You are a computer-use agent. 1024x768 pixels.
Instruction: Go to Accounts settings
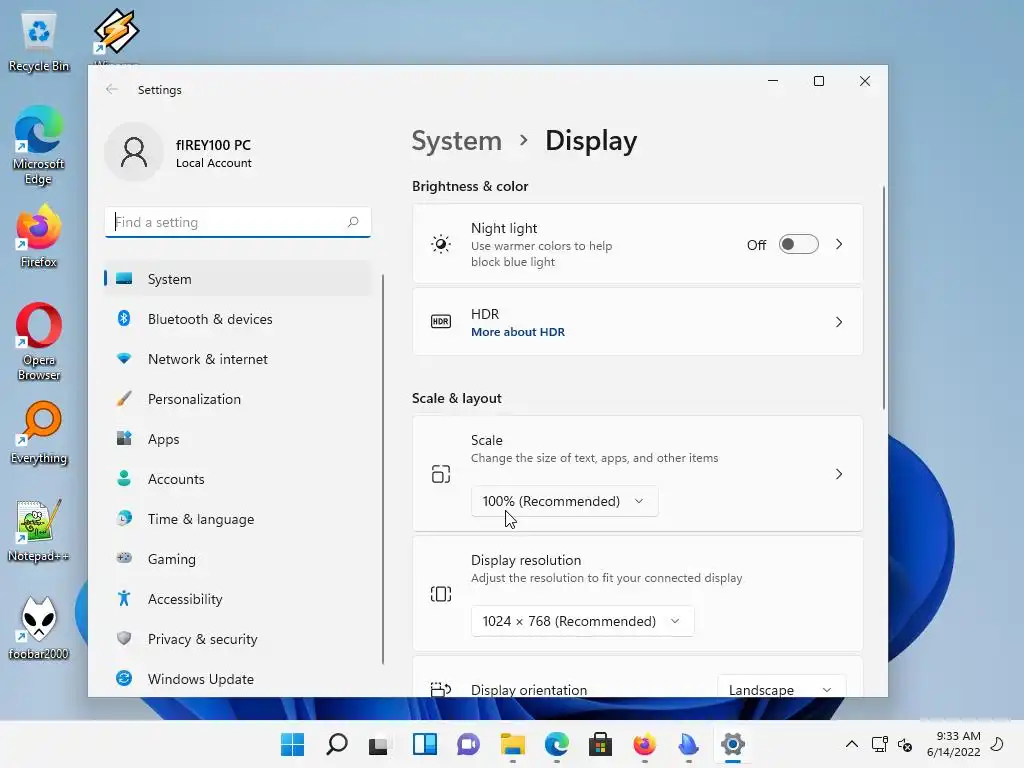pos(238,479)
